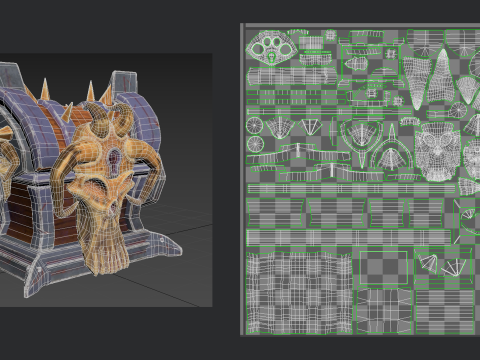Image resolution: width=480 pixels, height=360 pixels.
Task: Select the tall cone-shaped horn UV island
Action: point(441,75)
